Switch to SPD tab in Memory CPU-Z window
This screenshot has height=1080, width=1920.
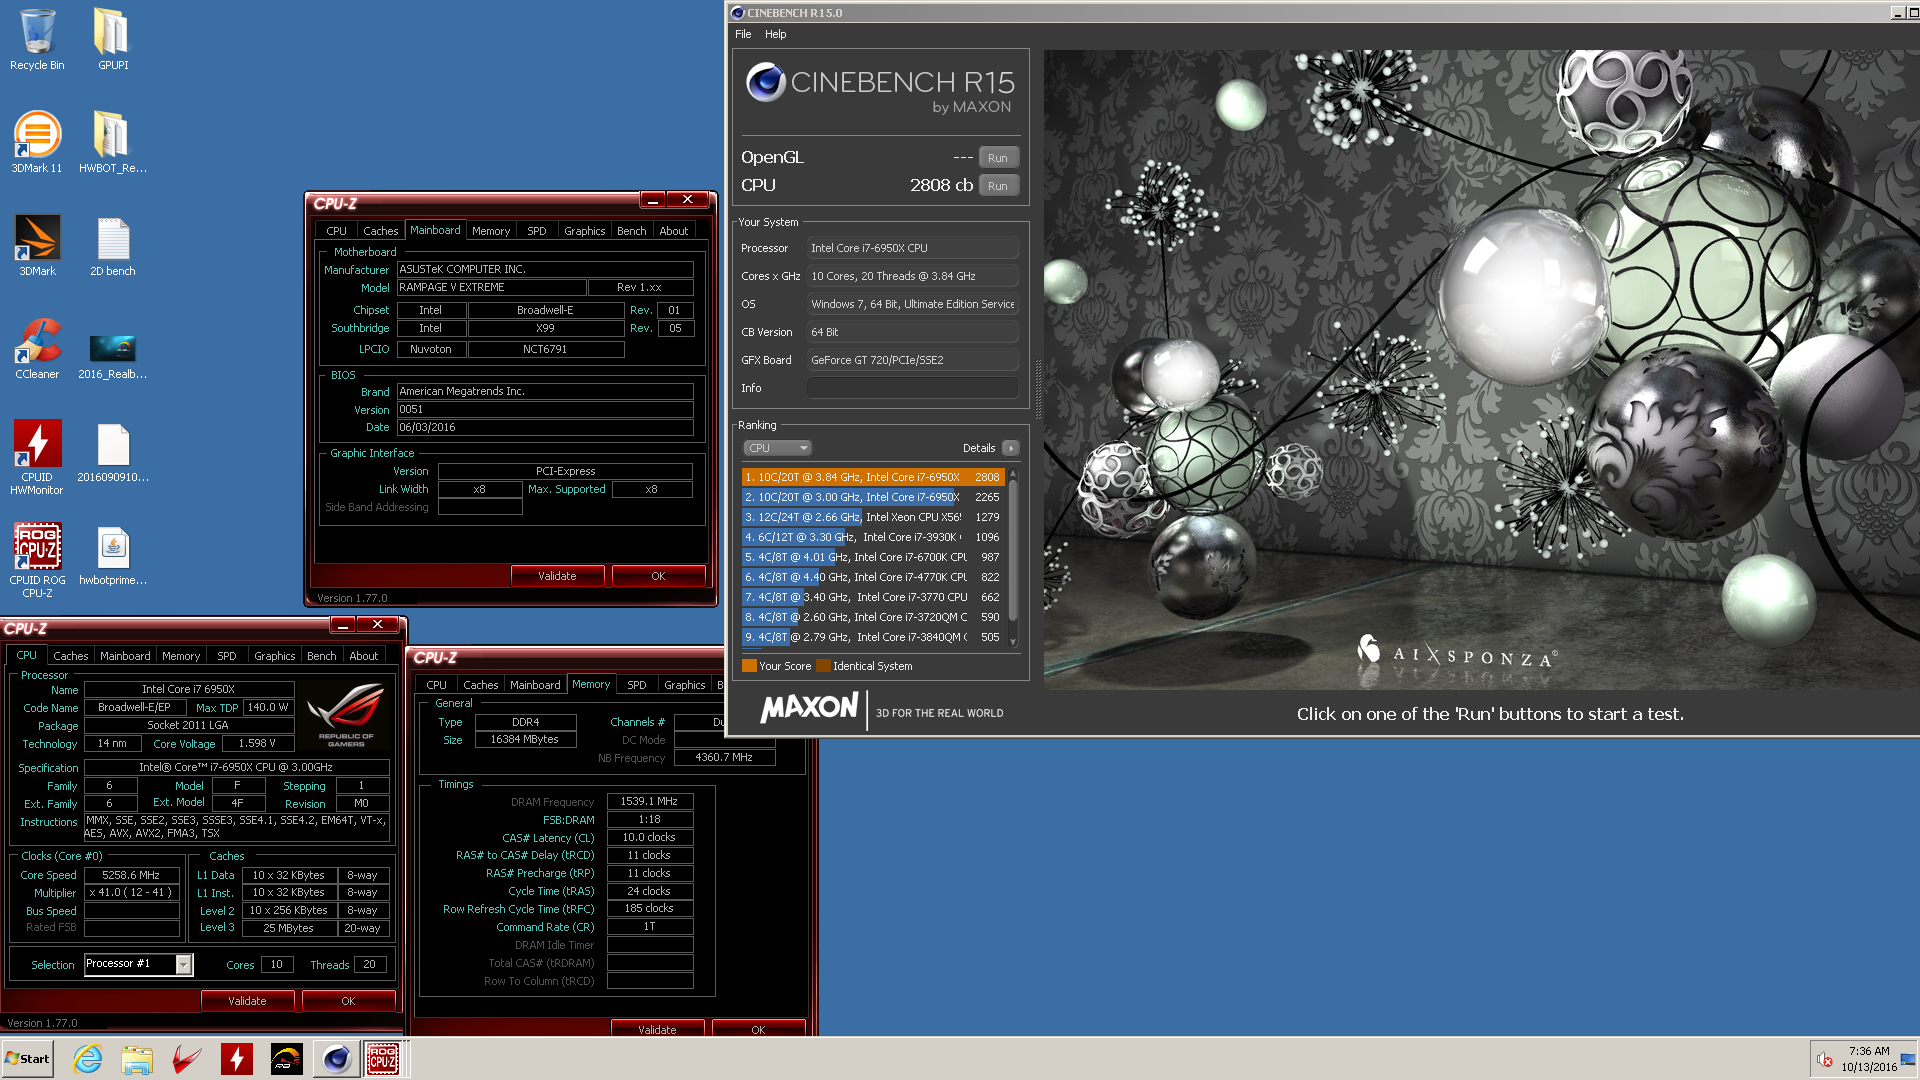637,685
